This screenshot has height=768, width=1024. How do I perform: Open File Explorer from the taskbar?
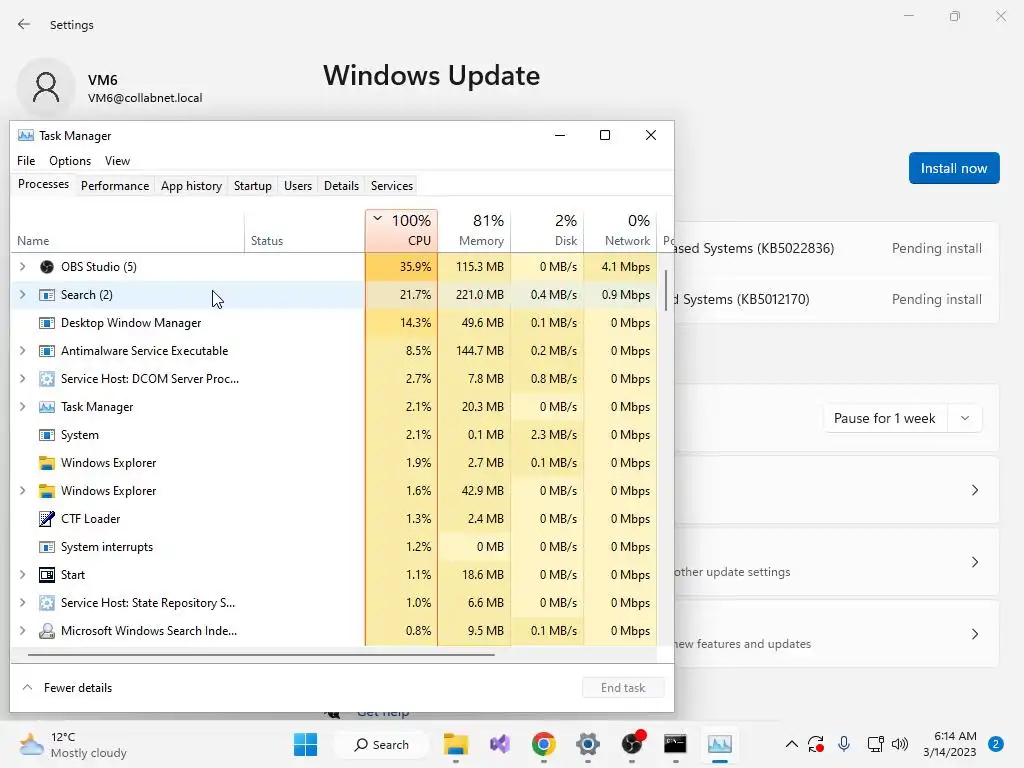[456, 744]
